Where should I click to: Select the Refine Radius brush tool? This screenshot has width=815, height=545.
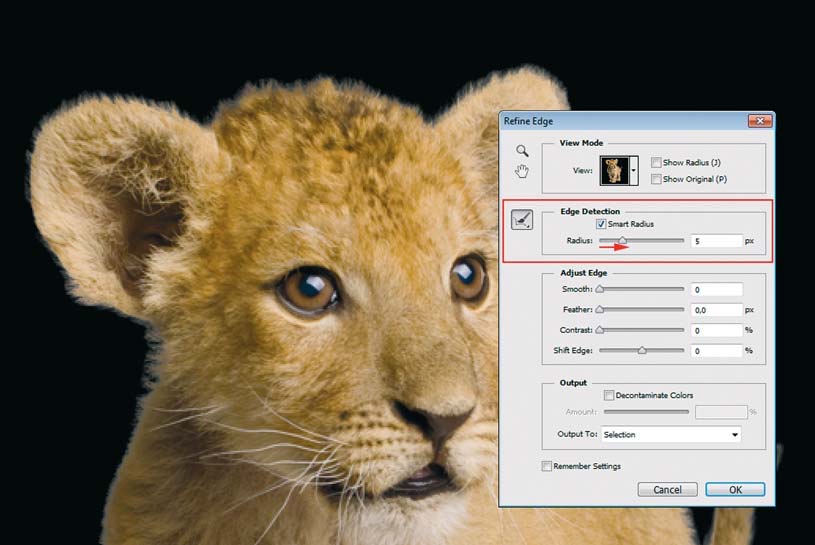[522, 222]
